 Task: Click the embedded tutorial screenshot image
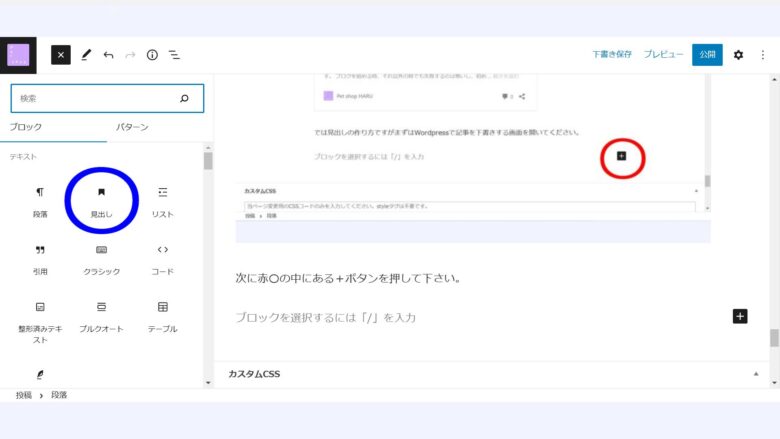473,158
